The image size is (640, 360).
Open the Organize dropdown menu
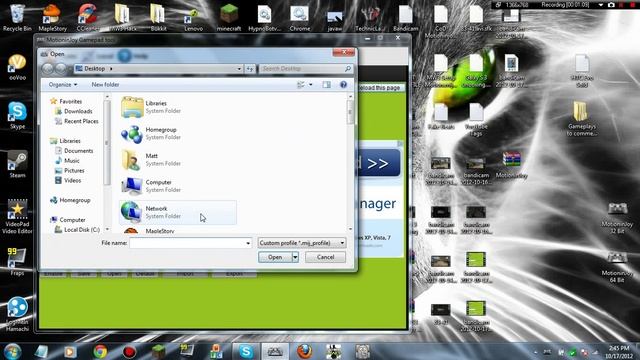(x=63, y=84)
